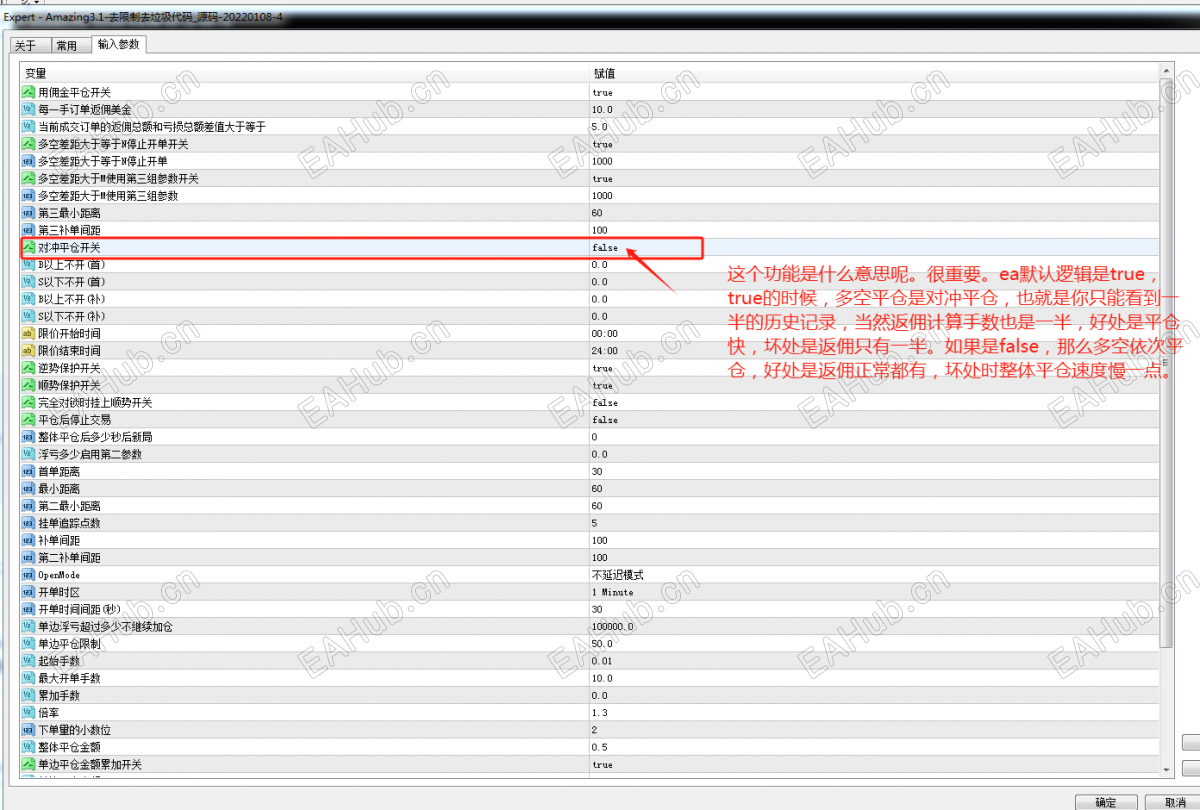1200x810 pixels.
Task: Click the double-type icon of 每一手订单返佣美金
Action: click(29, 109)
